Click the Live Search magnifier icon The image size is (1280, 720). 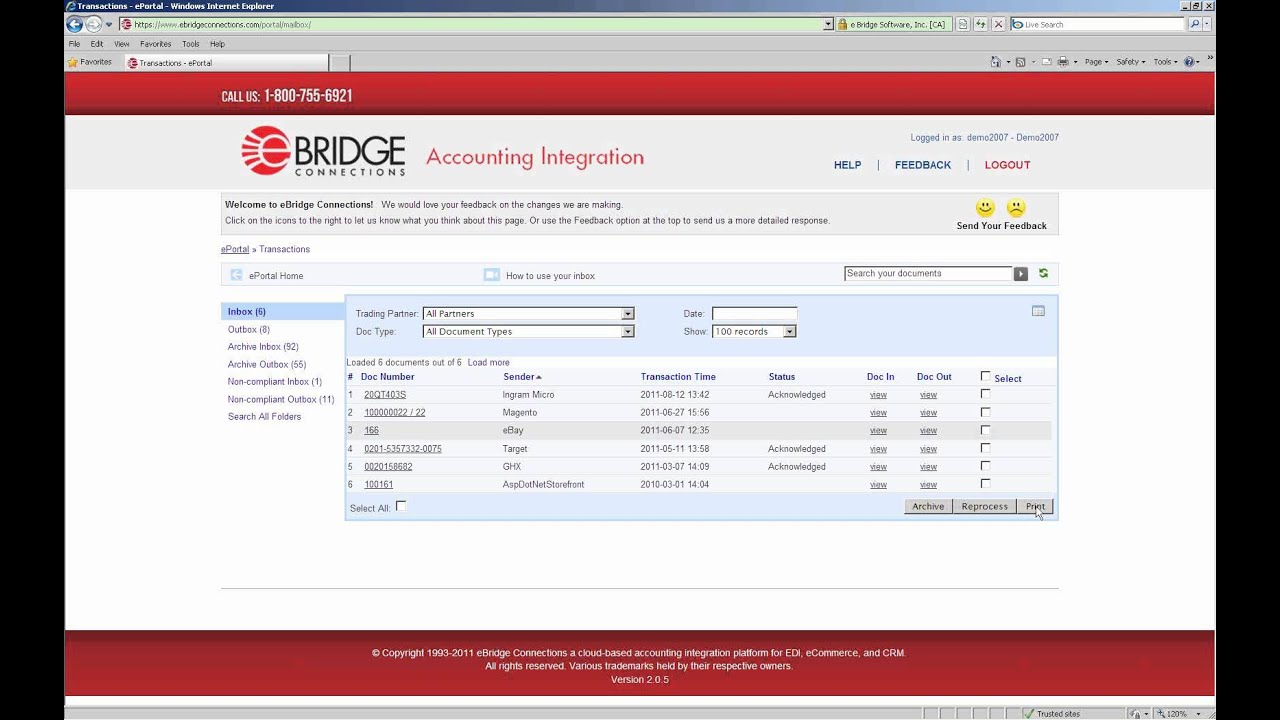pyautogui.click(x=1194, y=24)
